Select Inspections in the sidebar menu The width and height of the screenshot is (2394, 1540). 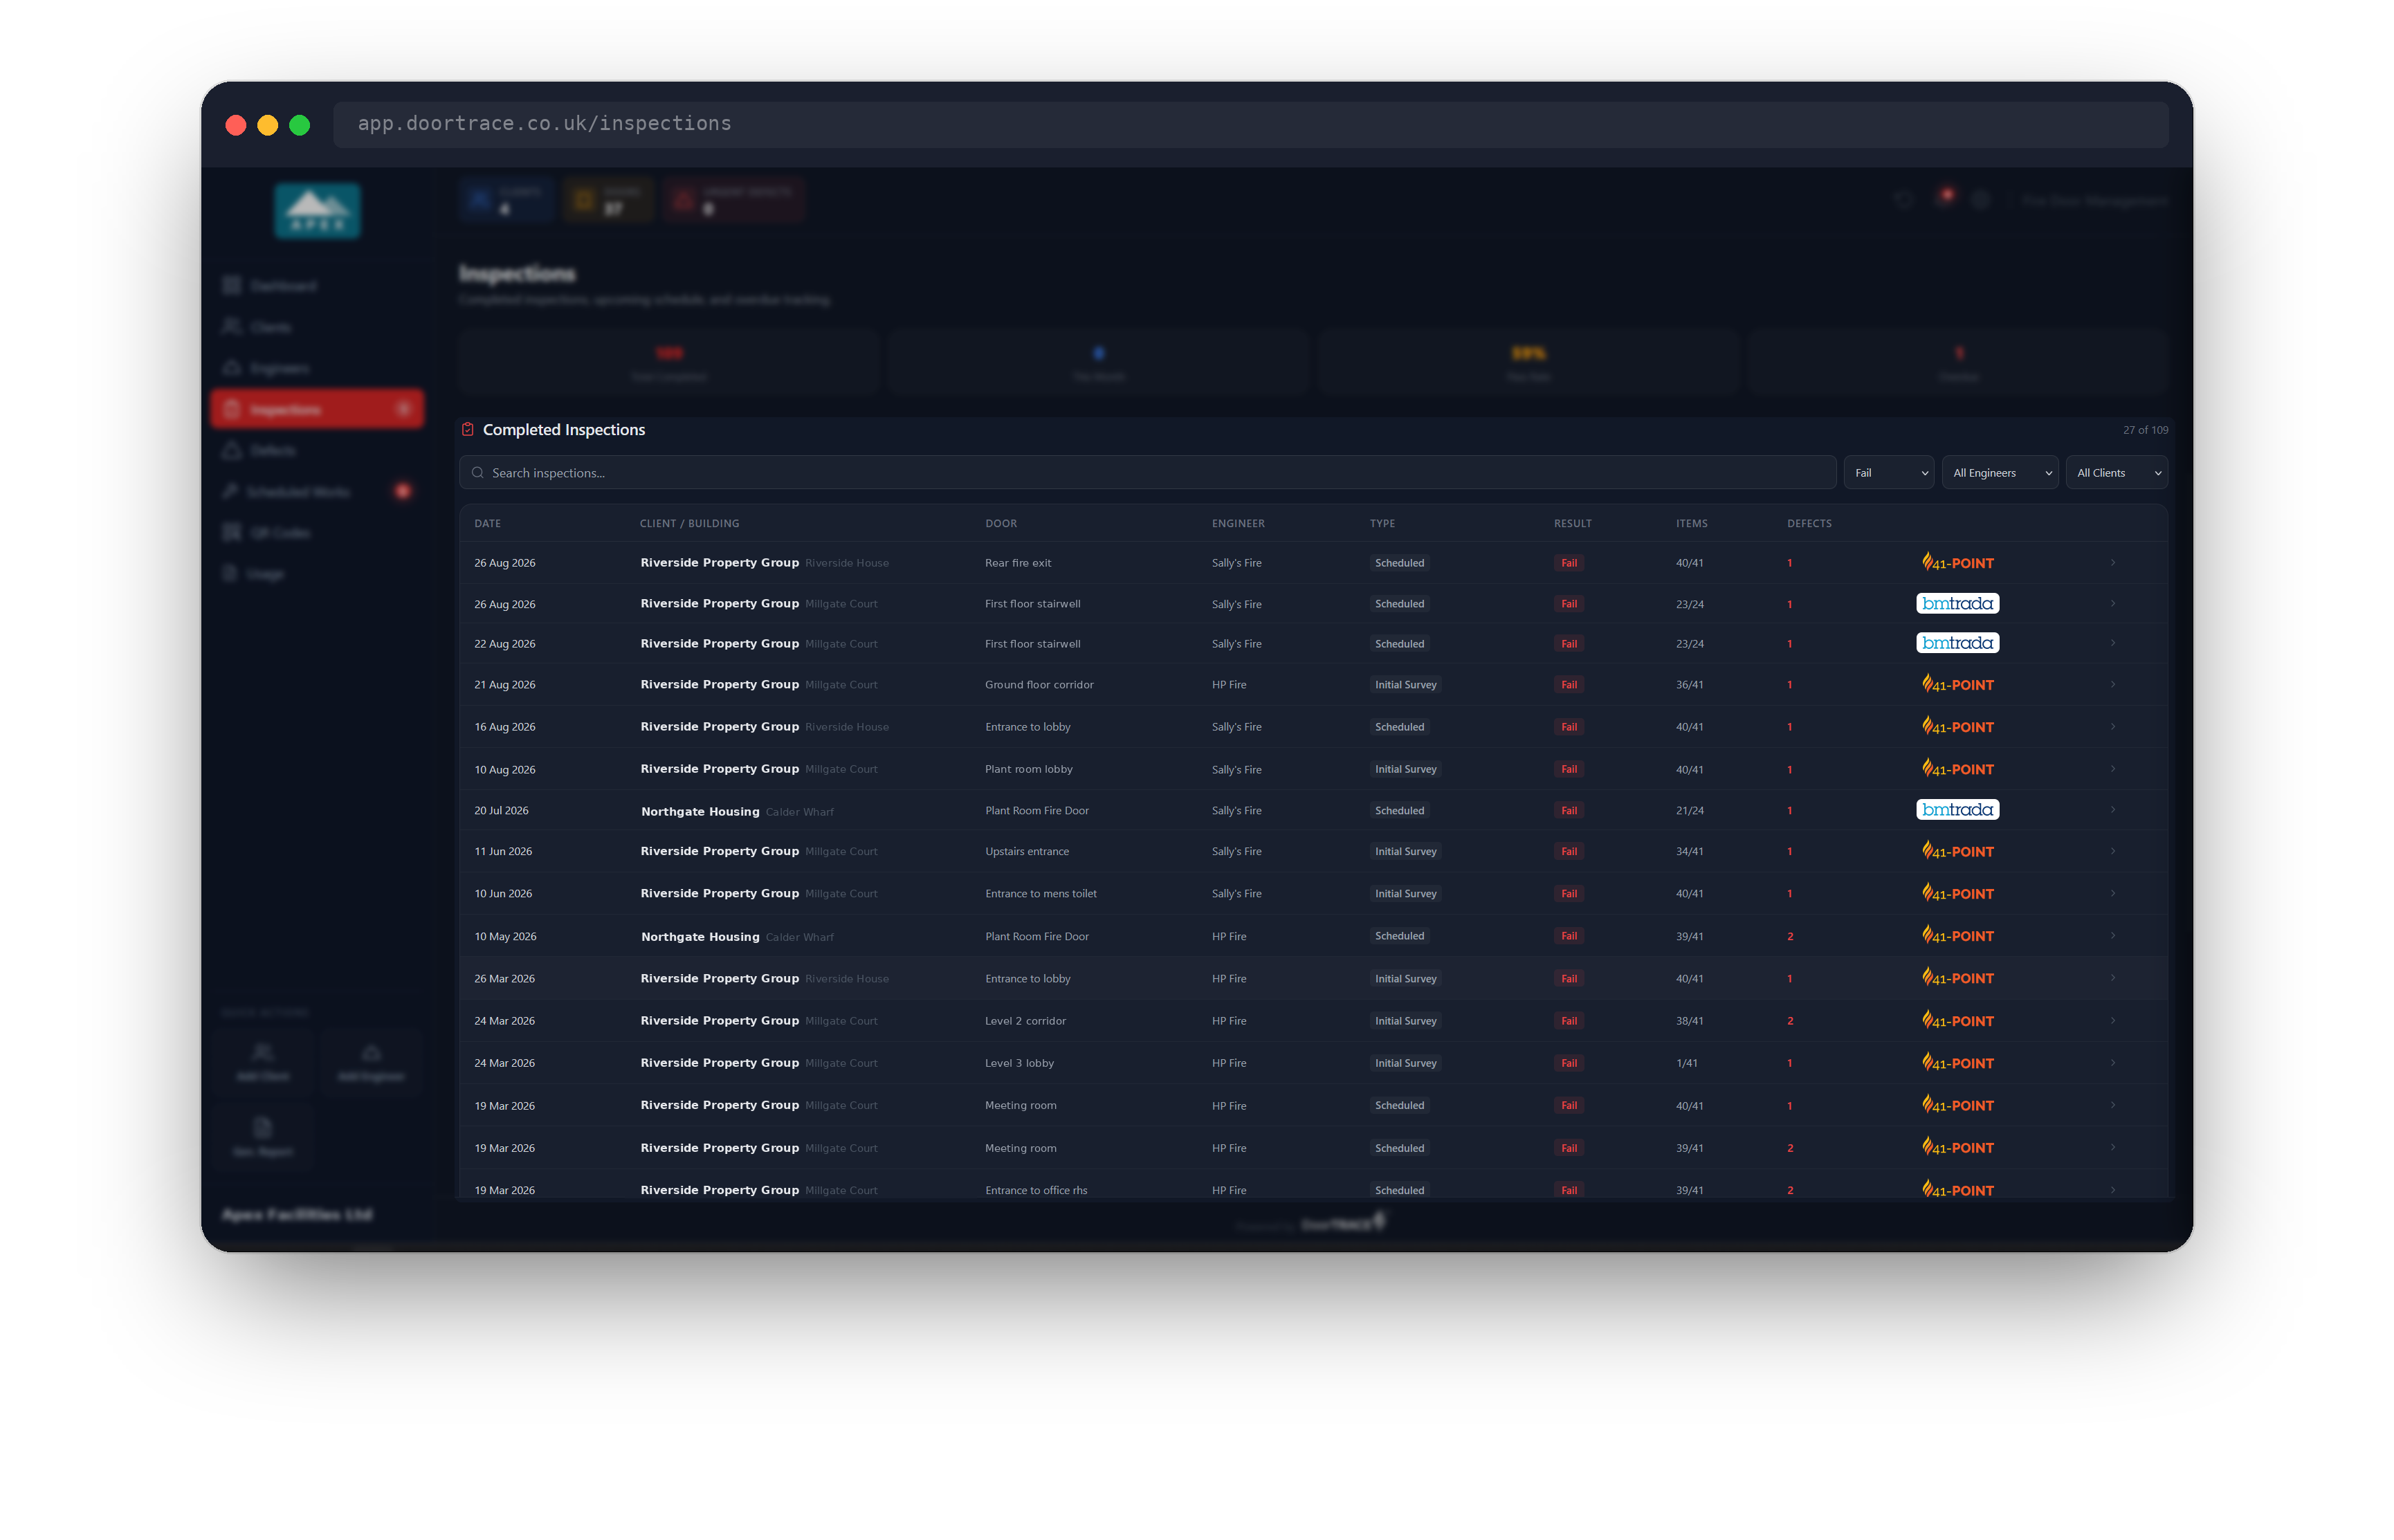(x=317, y=409)
